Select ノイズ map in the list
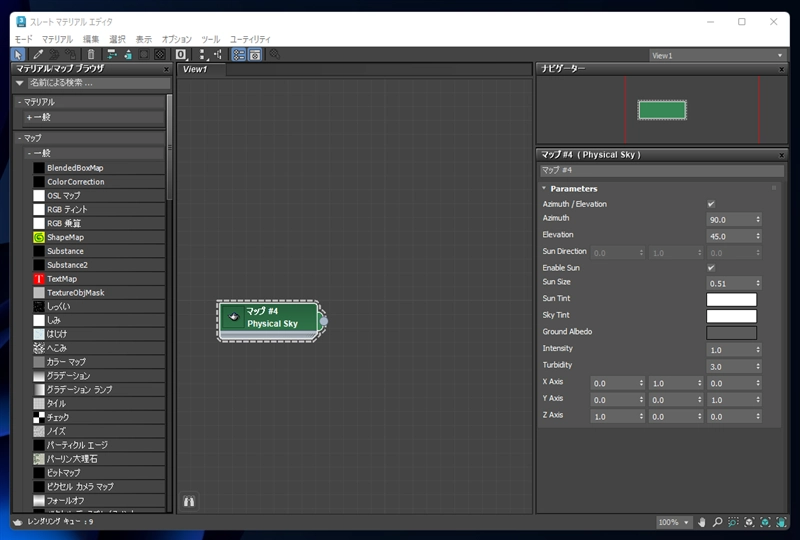The height and width of the screenshot is (540, 800). [x=98, y=431]
